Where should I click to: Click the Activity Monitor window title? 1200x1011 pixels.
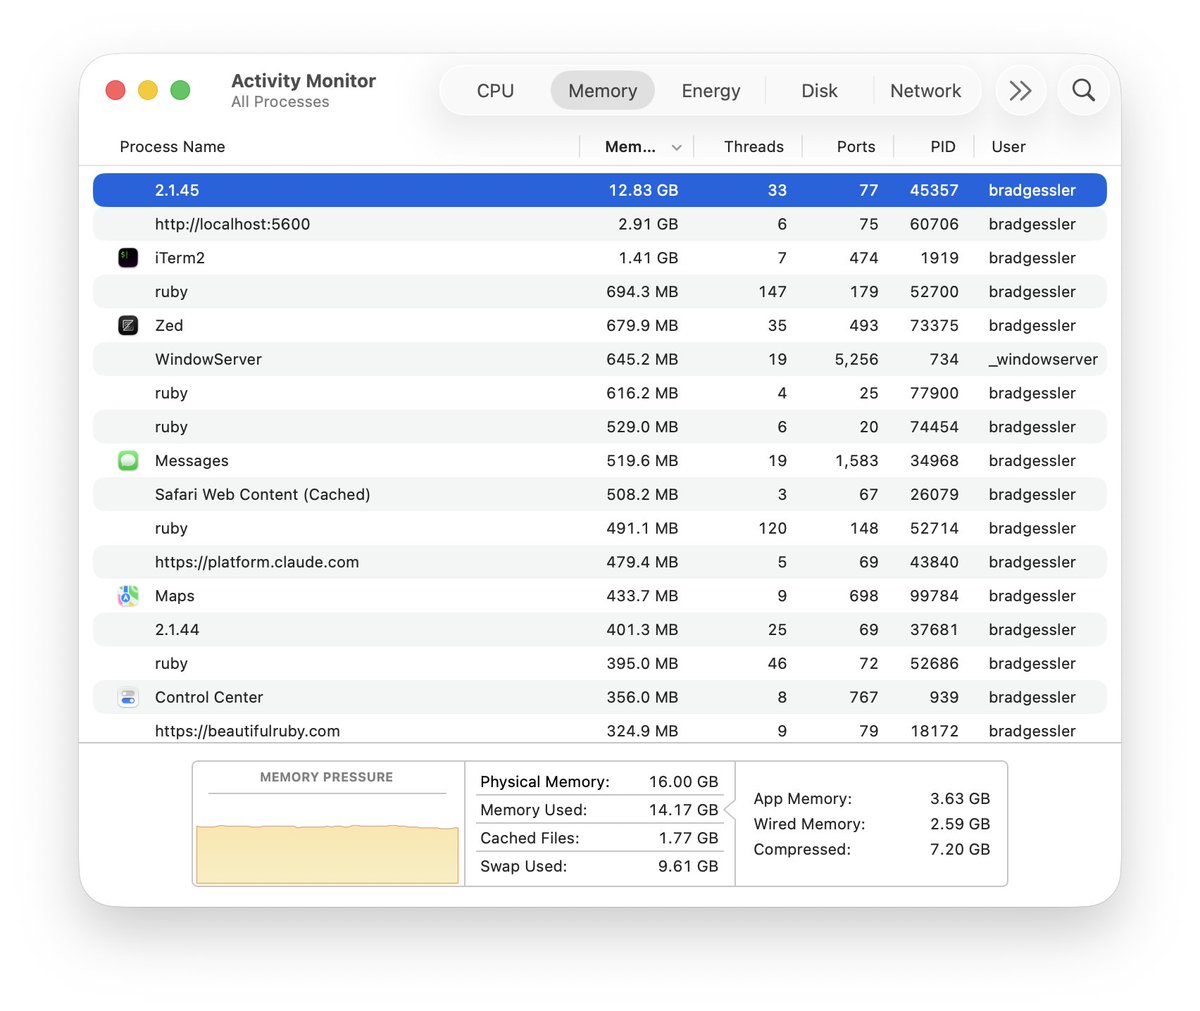point(303,81)
